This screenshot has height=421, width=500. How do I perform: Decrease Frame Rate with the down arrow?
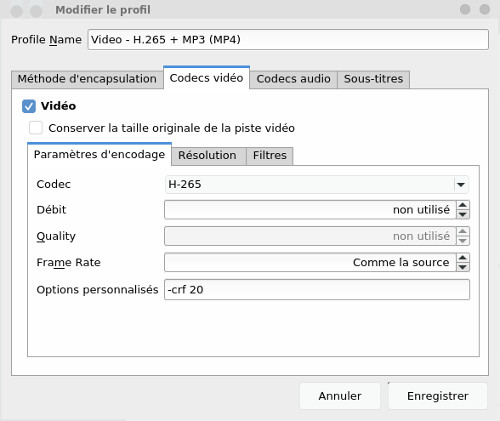click(463, 267)
